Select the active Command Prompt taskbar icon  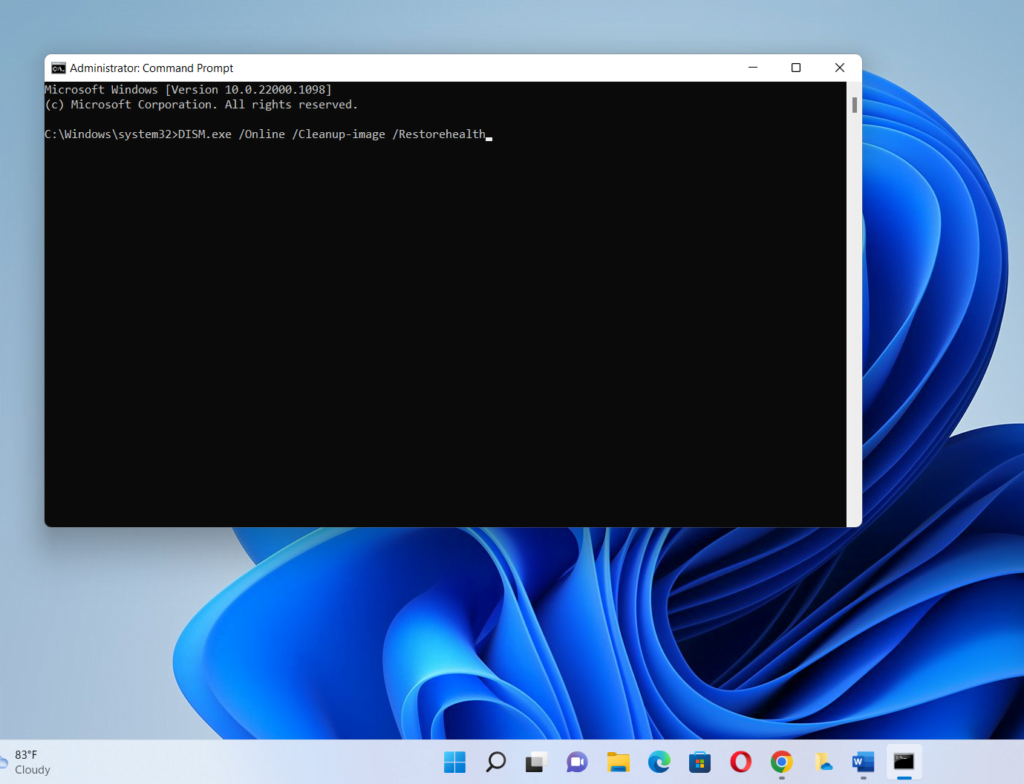(x=905, y=762)
